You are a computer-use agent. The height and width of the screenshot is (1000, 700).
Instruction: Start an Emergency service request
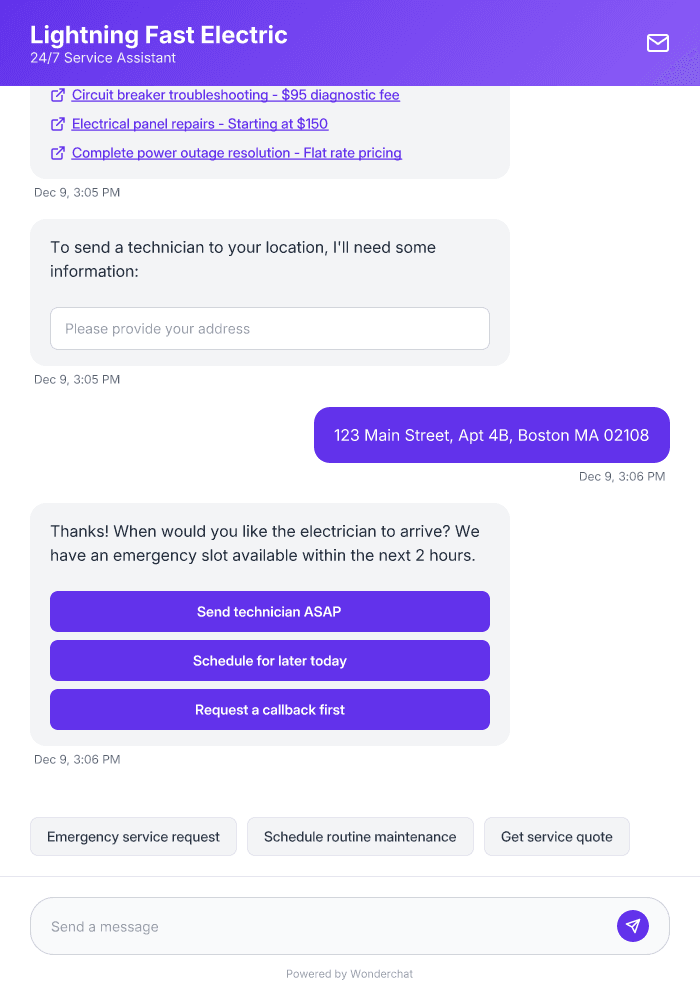point(133,836)
